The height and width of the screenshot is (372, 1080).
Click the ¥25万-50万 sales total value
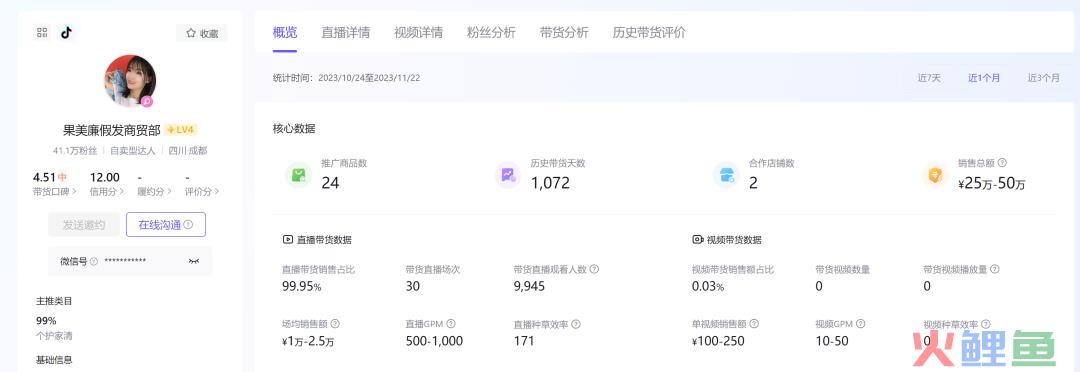(x=992, y=184)
